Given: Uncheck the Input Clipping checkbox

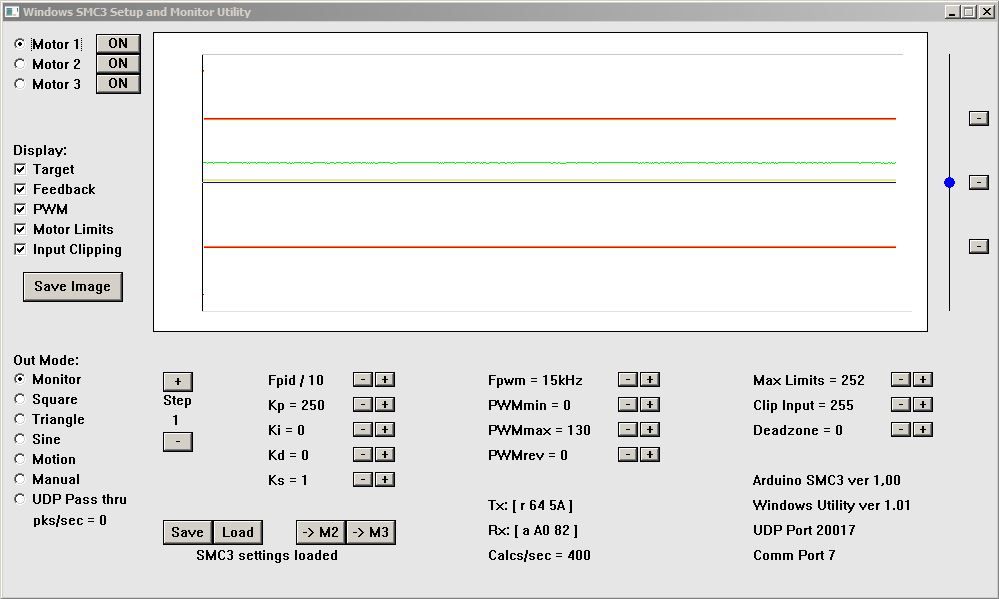Looking at the screenshot, I should click(20, 249).
